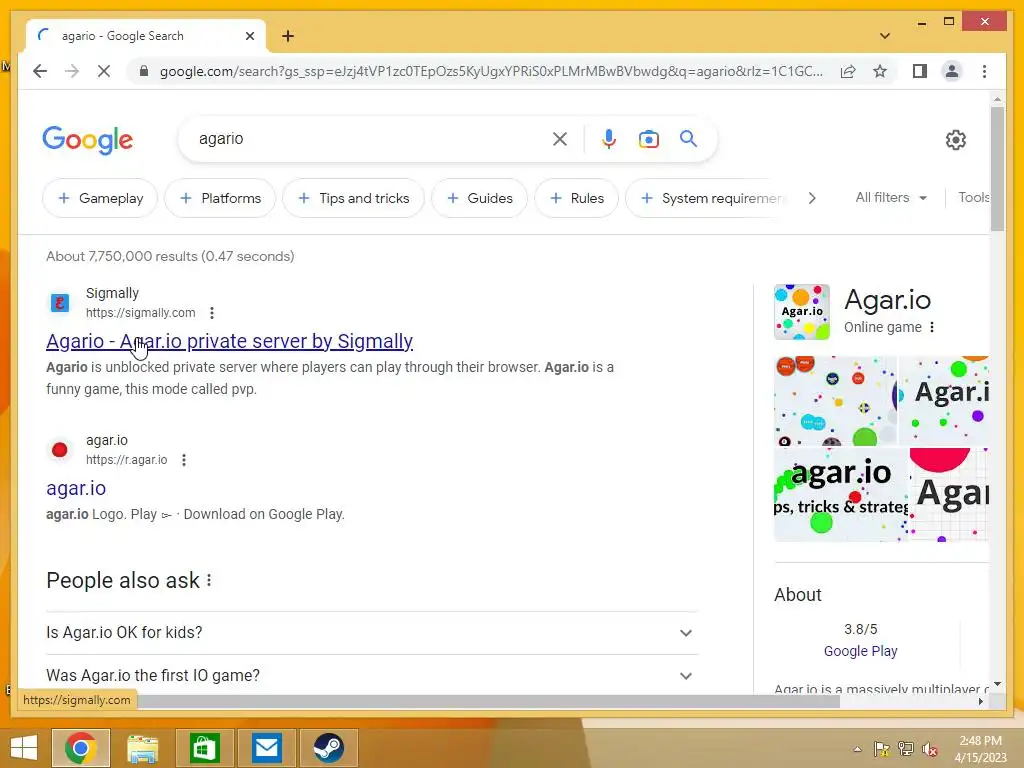Open the tab search chevron in title bar

[885, 36]
